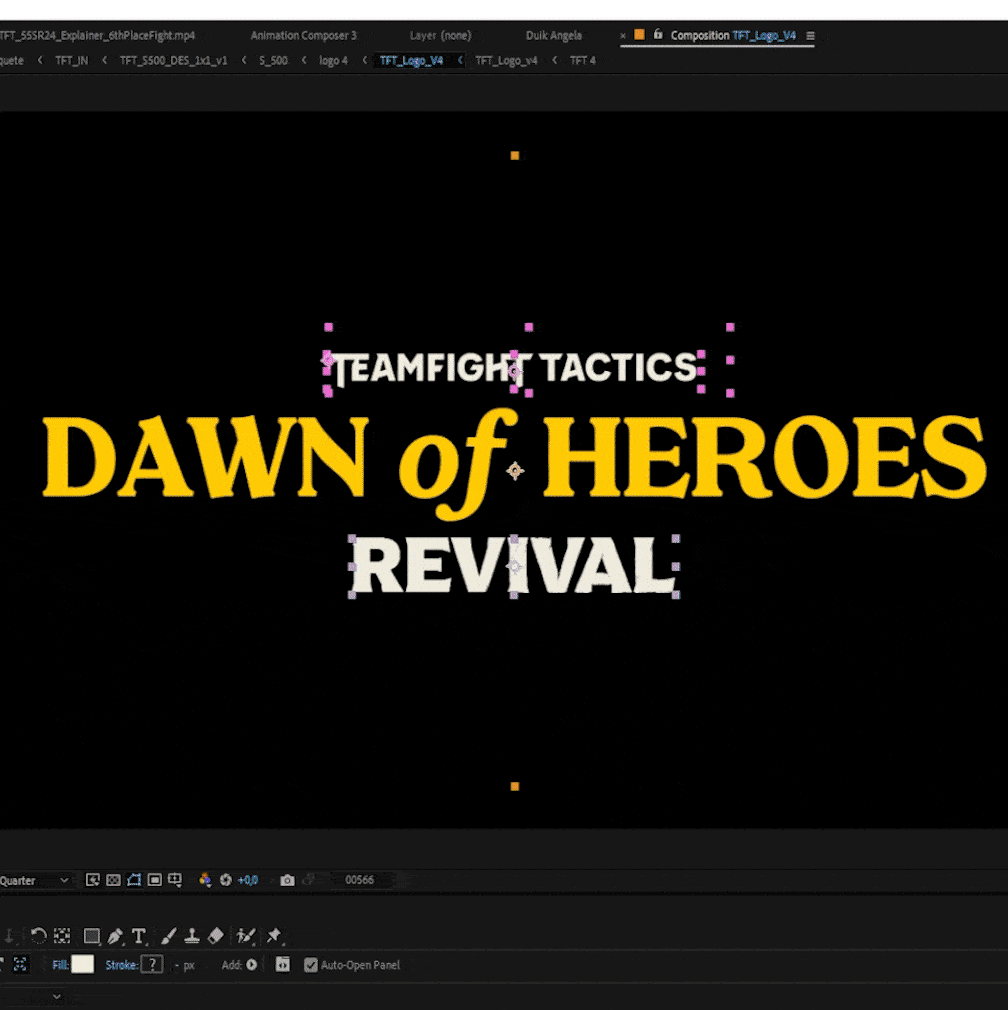
Task: Click the Fill color swatch
Action: click(82, 964)
